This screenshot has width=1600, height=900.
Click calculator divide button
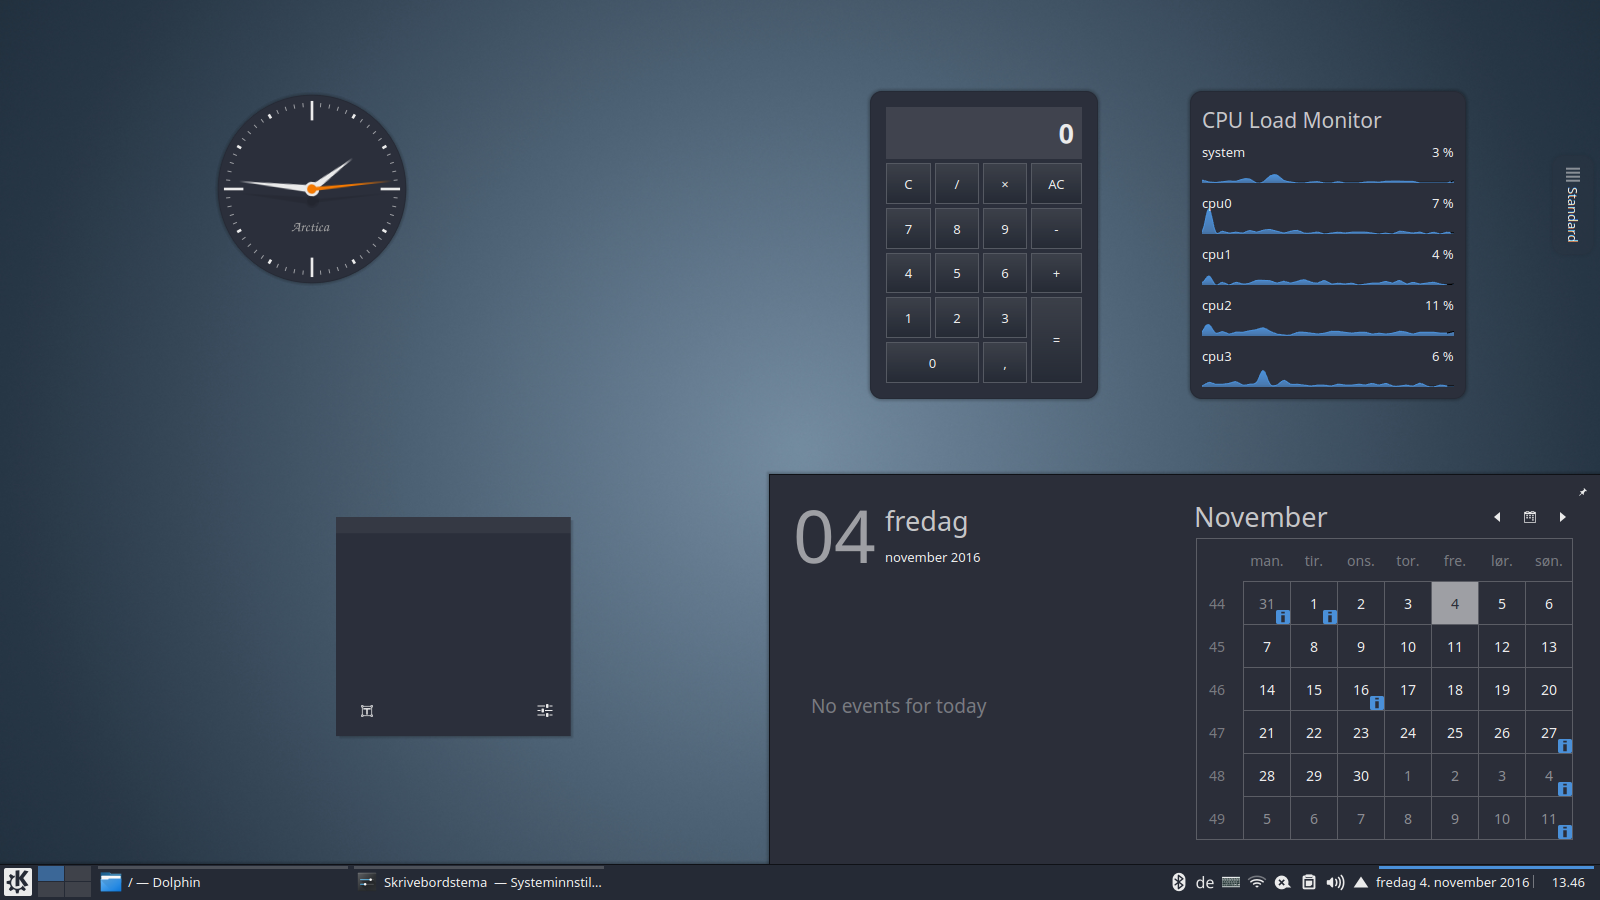(957, 184)
